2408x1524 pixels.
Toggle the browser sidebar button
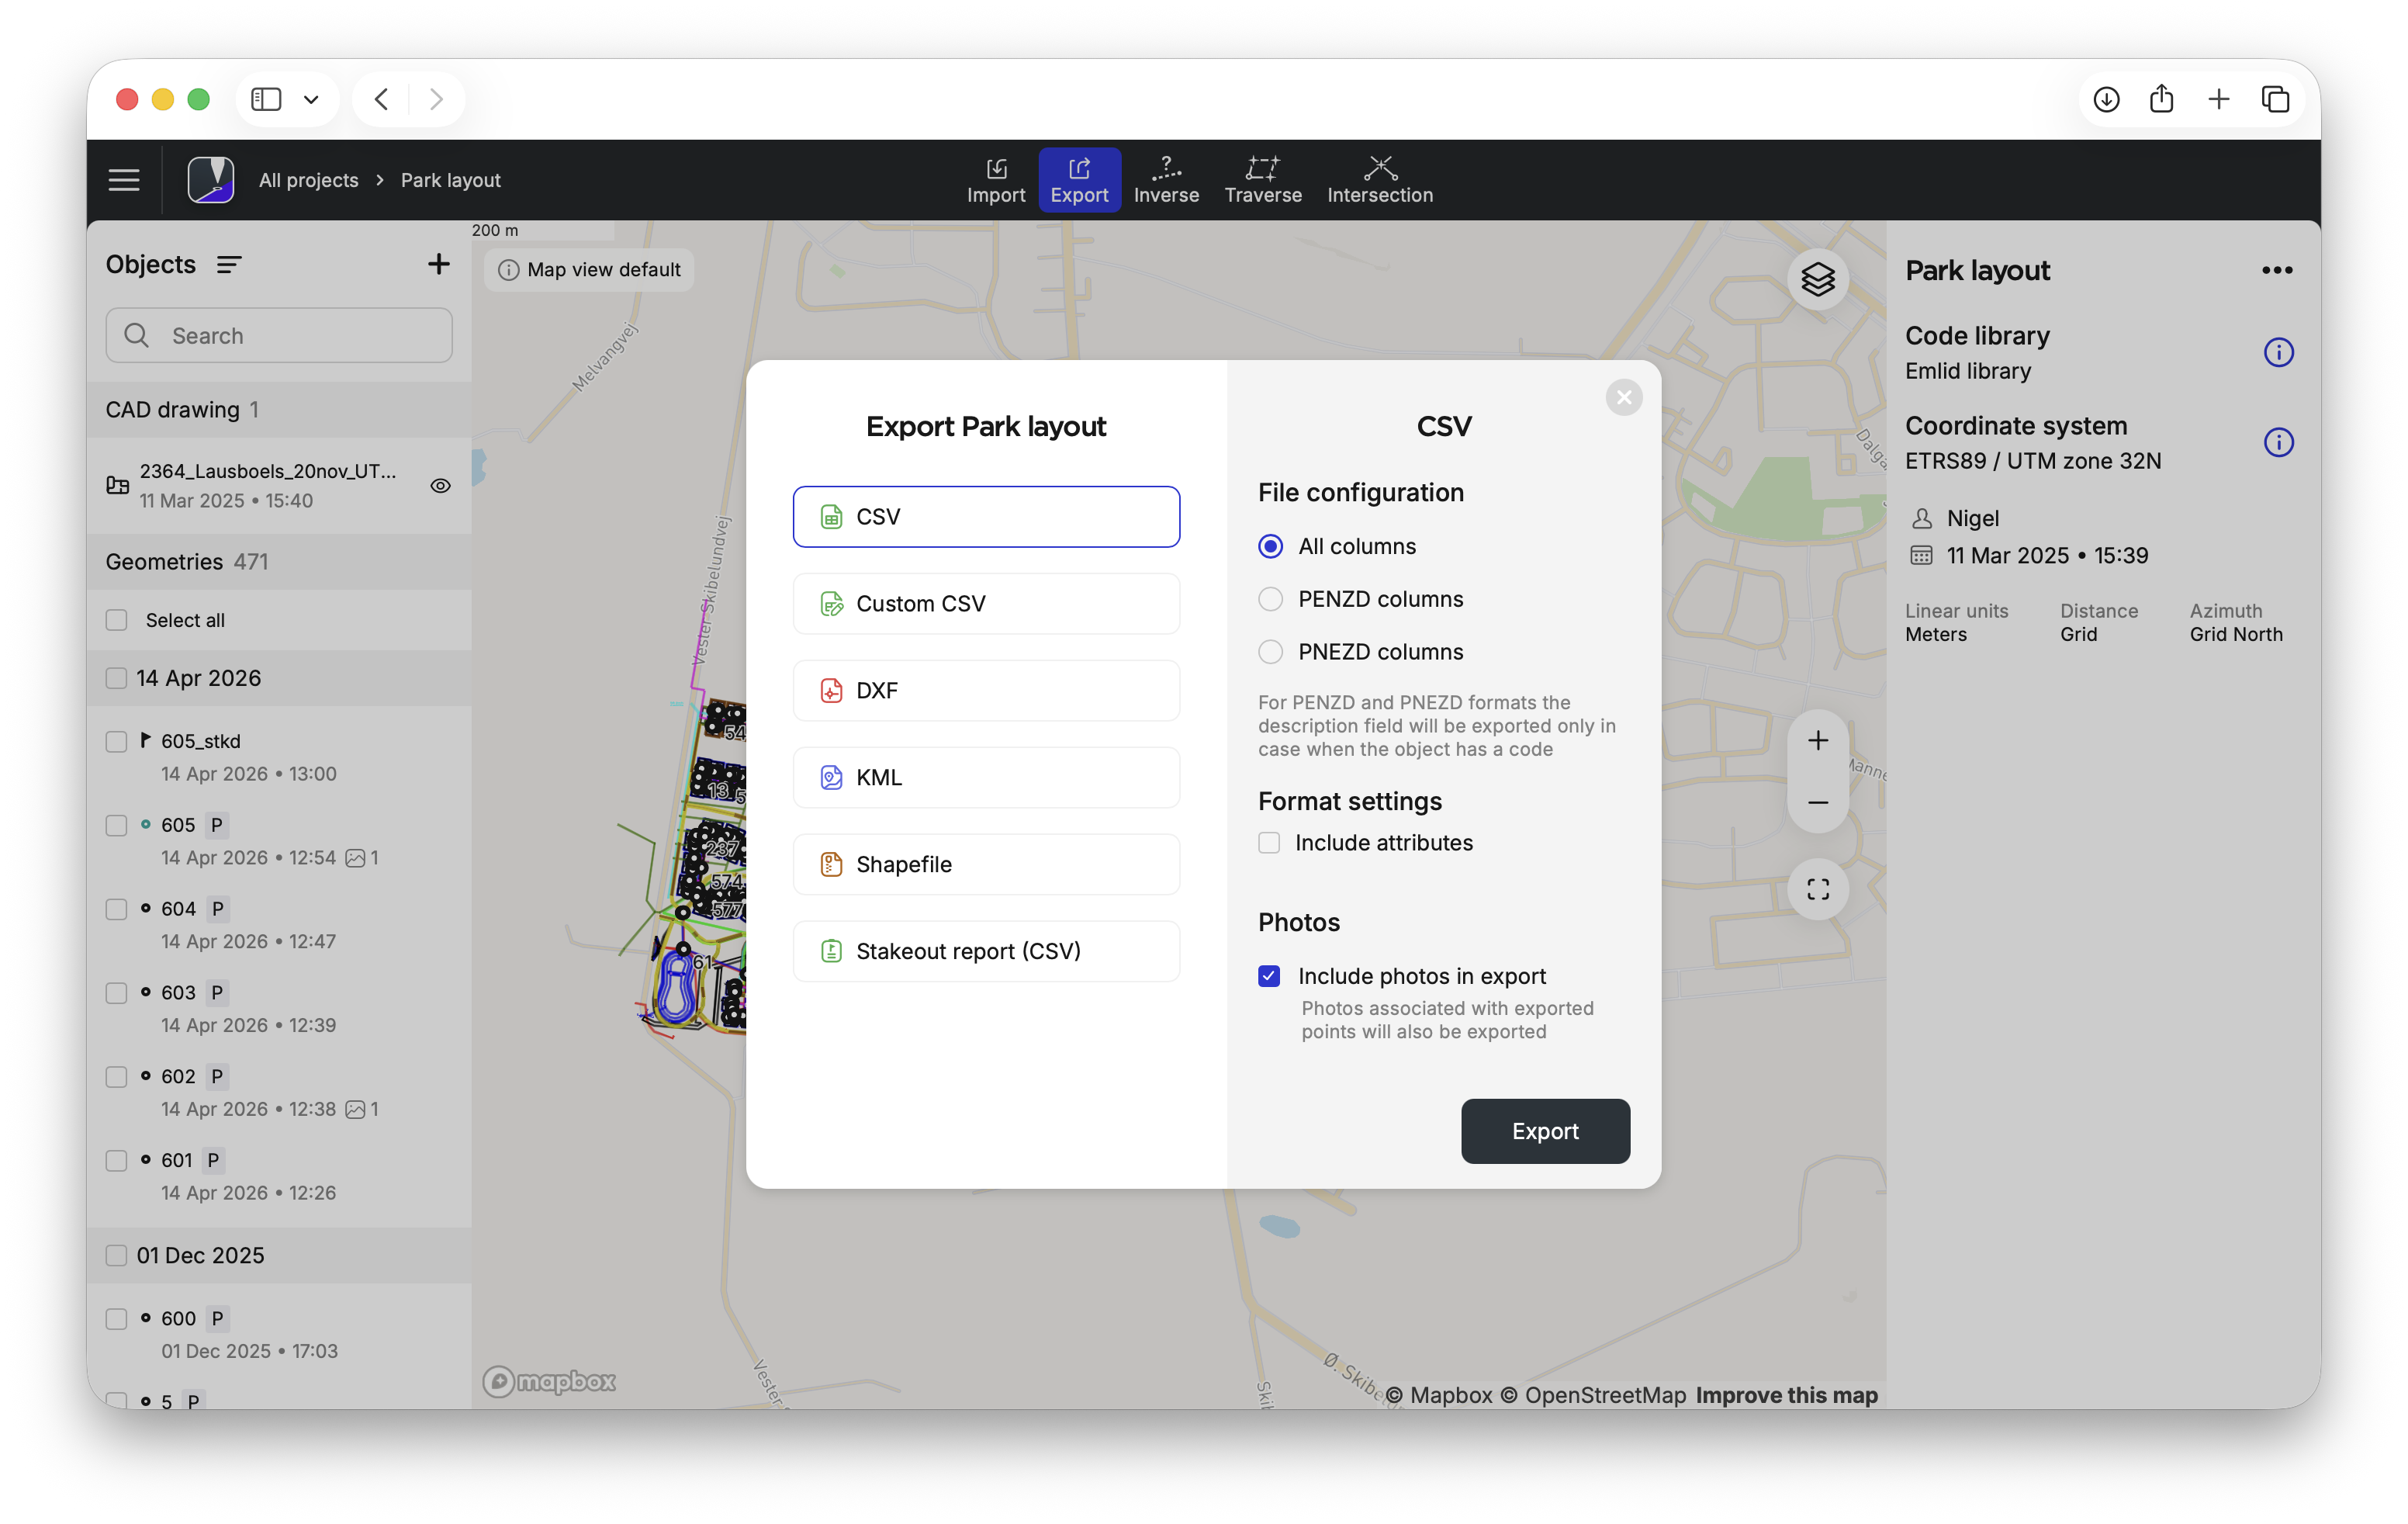point(266,99)
